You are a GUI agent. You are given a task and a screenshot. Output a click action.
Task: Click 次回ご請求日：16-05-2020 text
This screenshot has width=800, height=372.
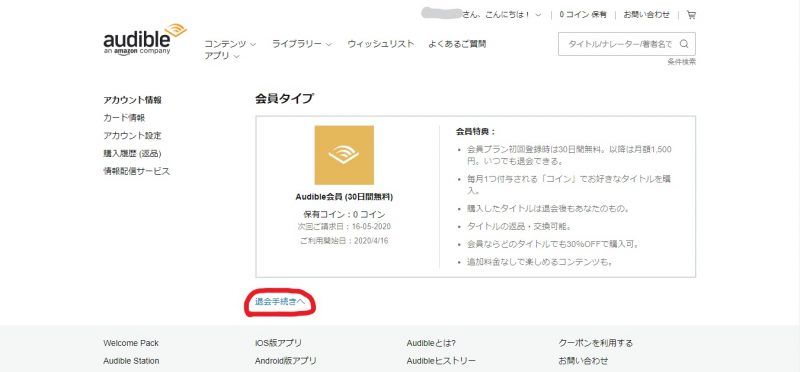tap(344, 227)
